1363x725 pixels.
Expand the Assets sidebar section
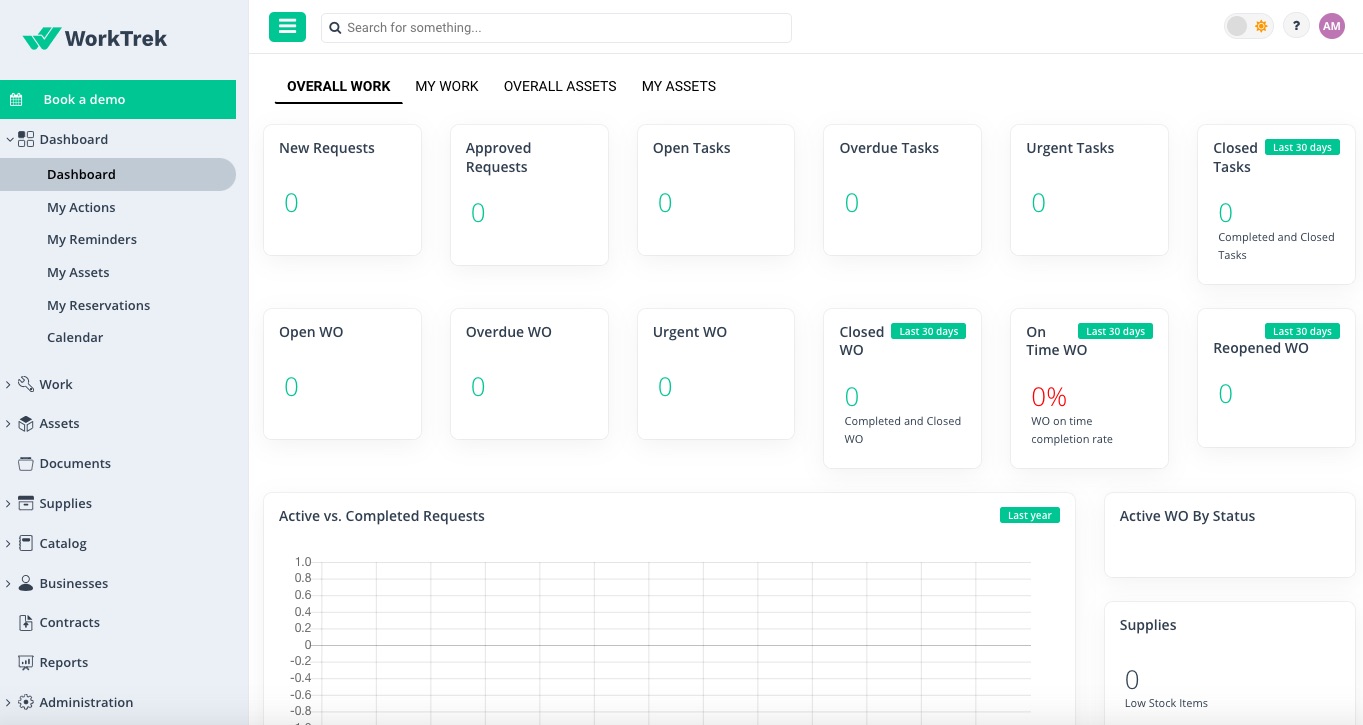pyautogui.click(x=10, y=424)
